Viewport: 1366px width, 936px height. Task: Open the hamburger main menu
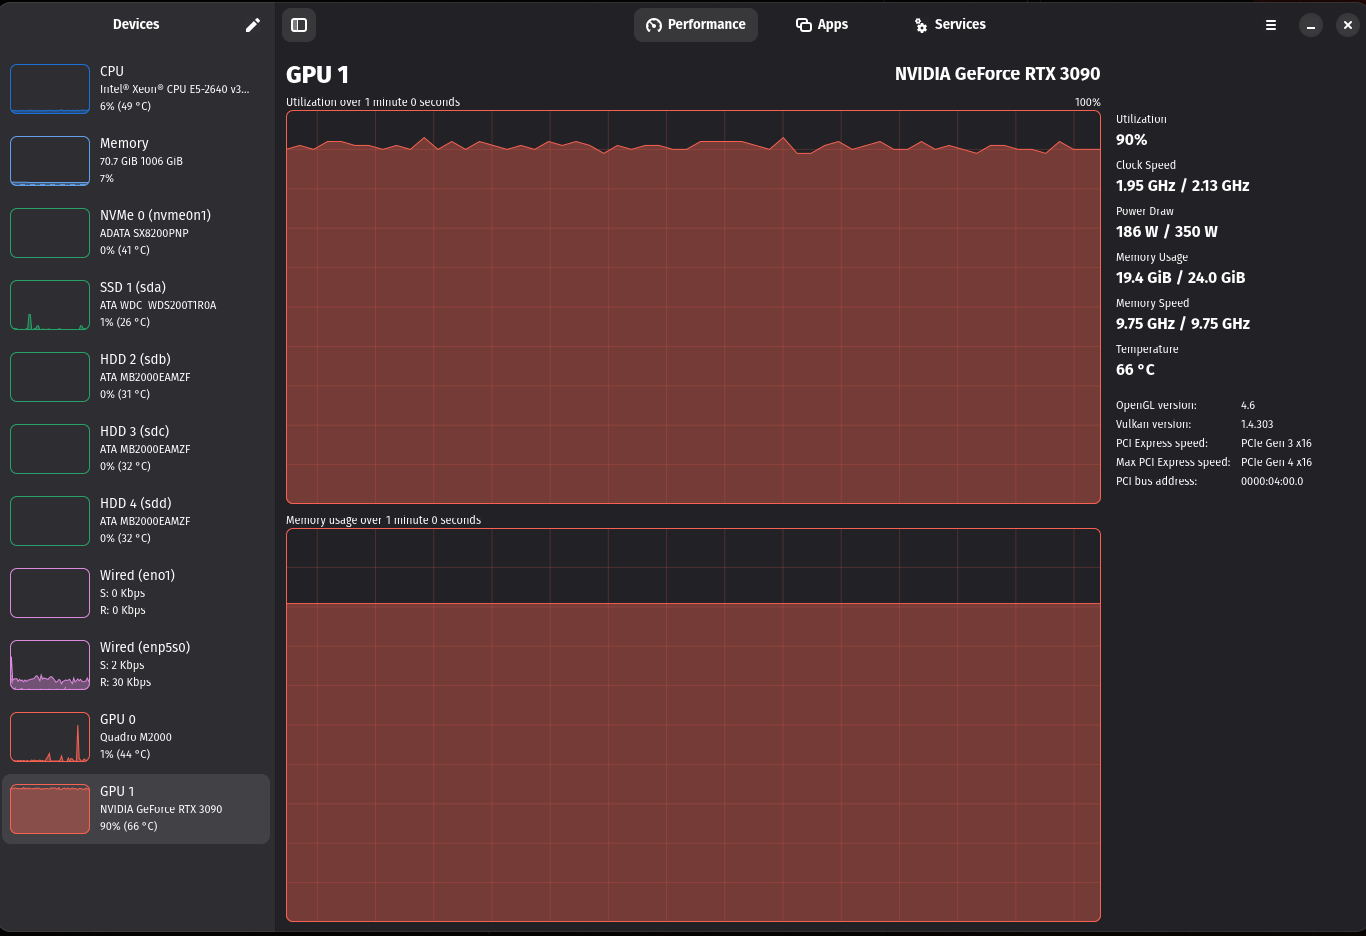1271,25
